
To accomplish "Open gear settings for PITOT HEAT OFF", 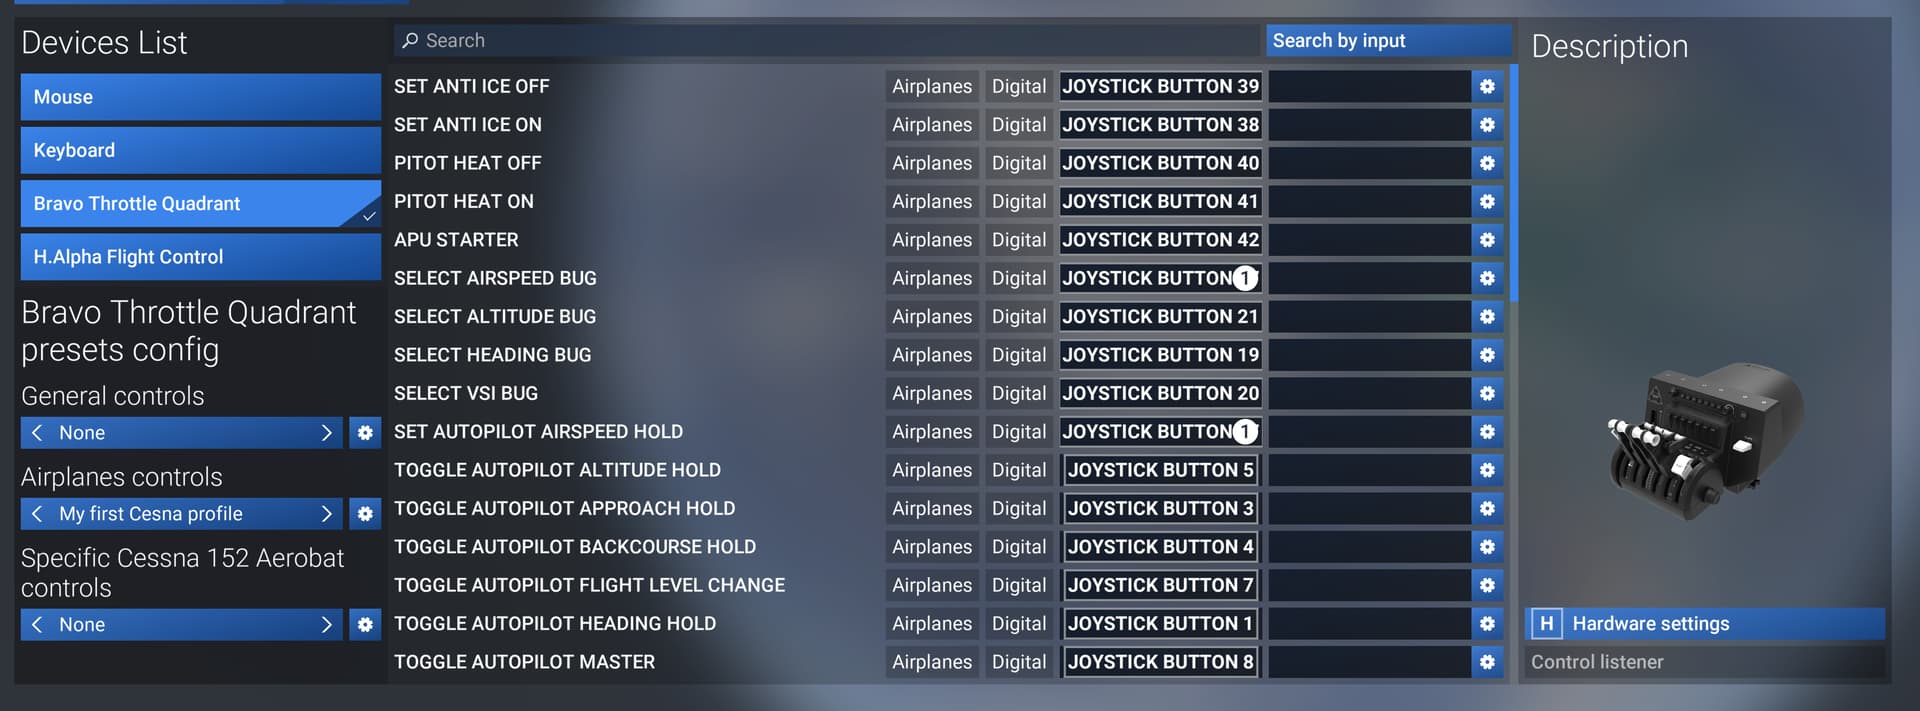I will pos(1487,163).
